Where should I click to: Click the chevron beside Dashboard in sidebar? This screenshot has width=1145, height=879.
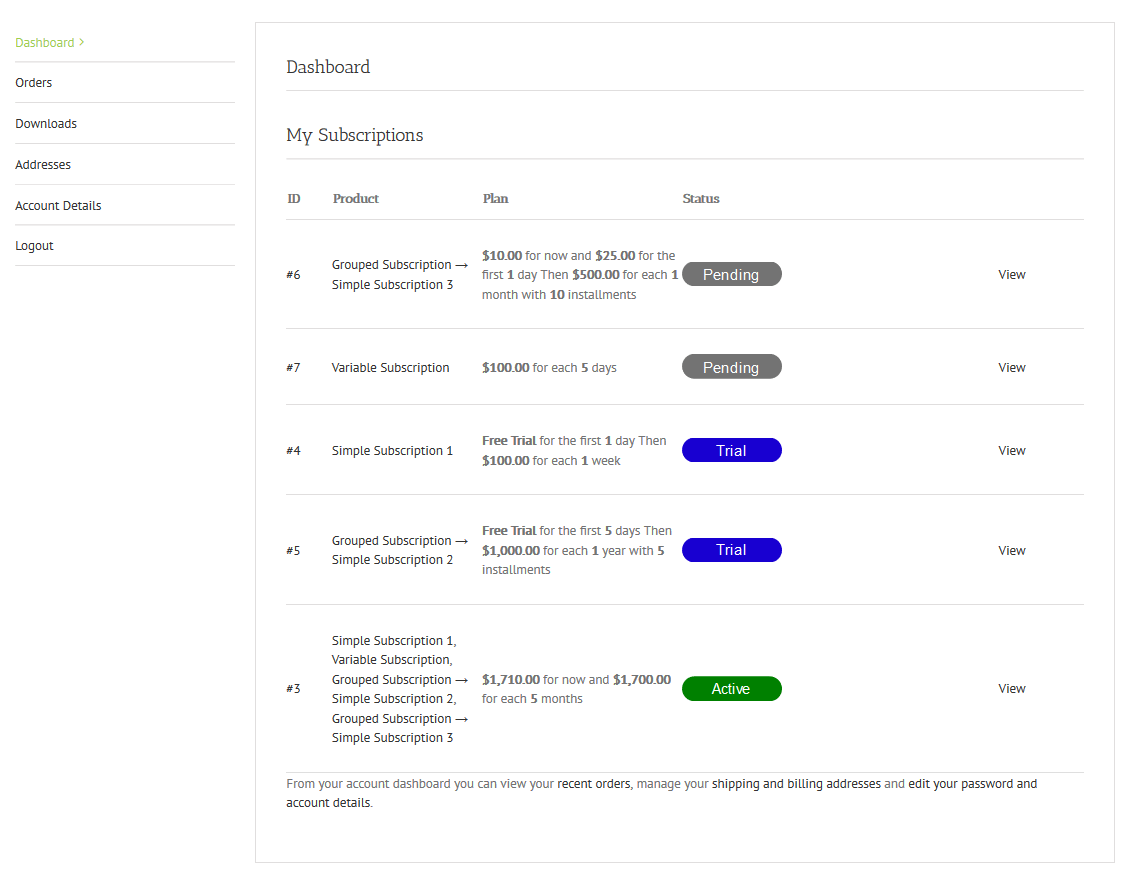[82, 42]
